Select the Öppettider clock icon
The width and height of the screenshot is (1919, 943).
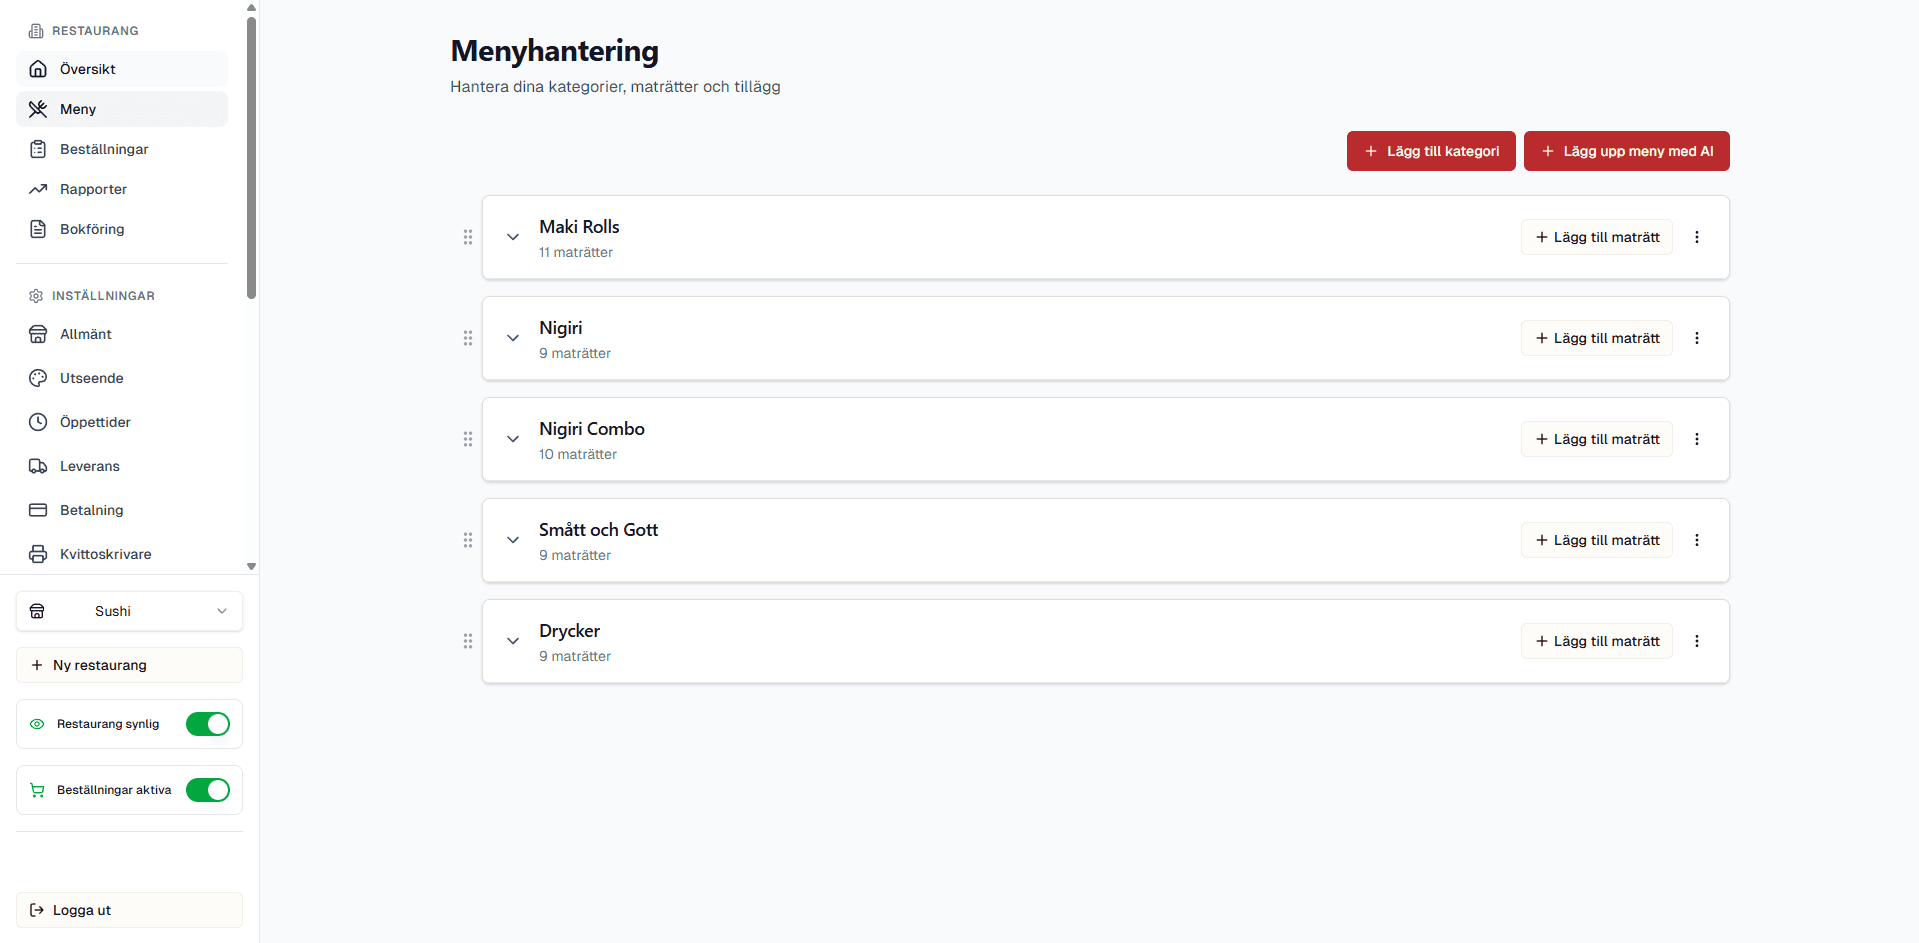point(37,421)
